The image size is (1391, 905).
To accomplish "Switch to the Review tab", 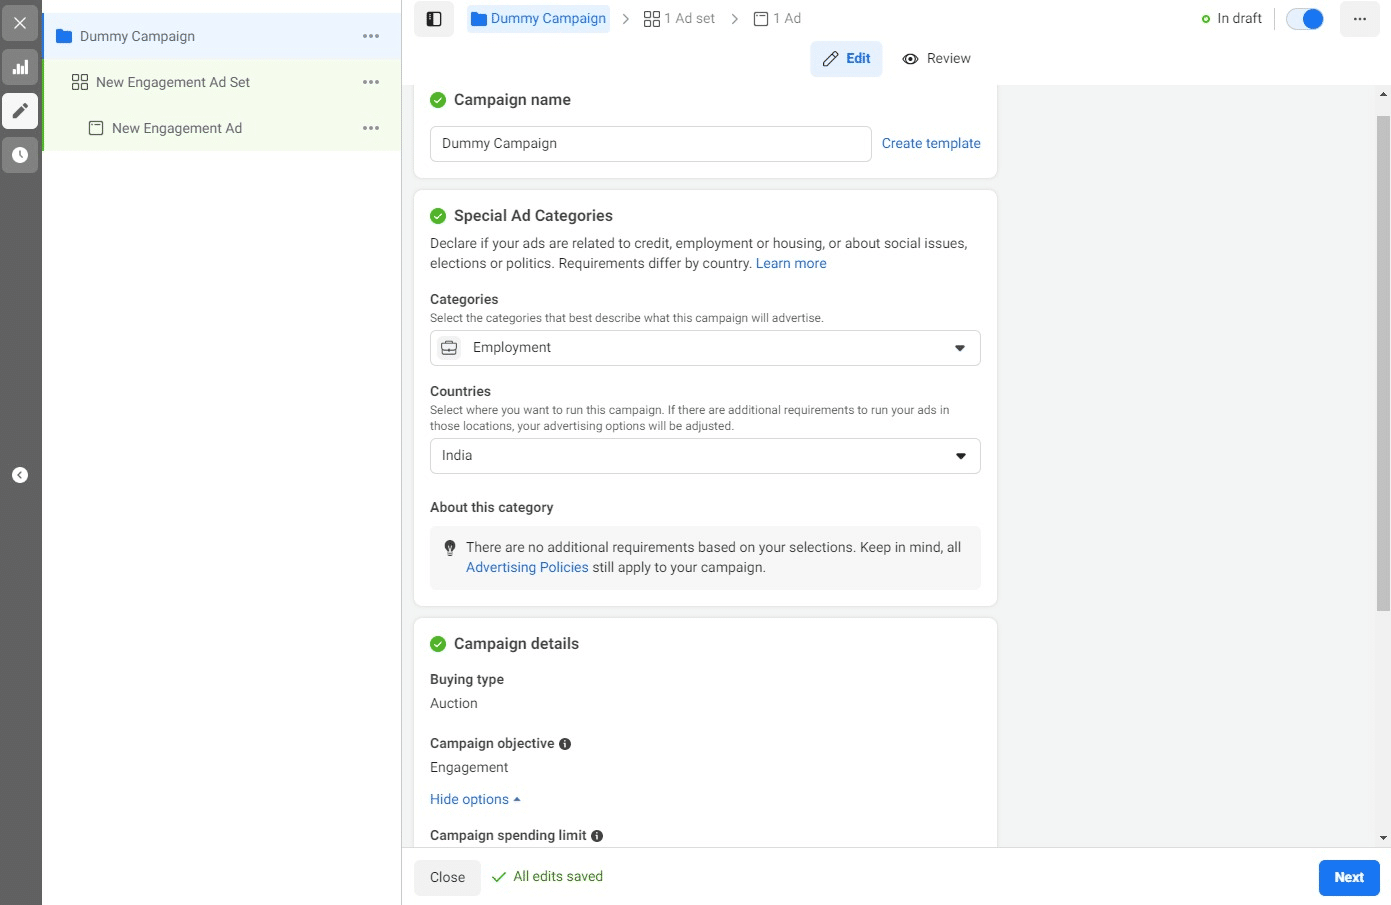I will coord(937,59).
